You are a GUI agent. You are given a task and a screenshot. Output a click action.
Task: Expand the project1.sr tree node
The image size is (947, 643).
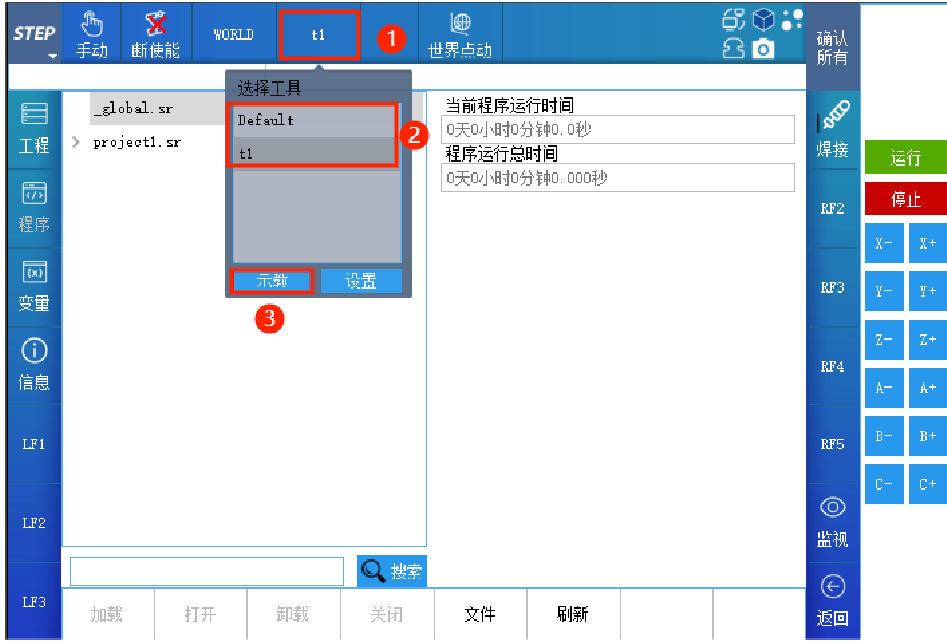coord(76,142)
